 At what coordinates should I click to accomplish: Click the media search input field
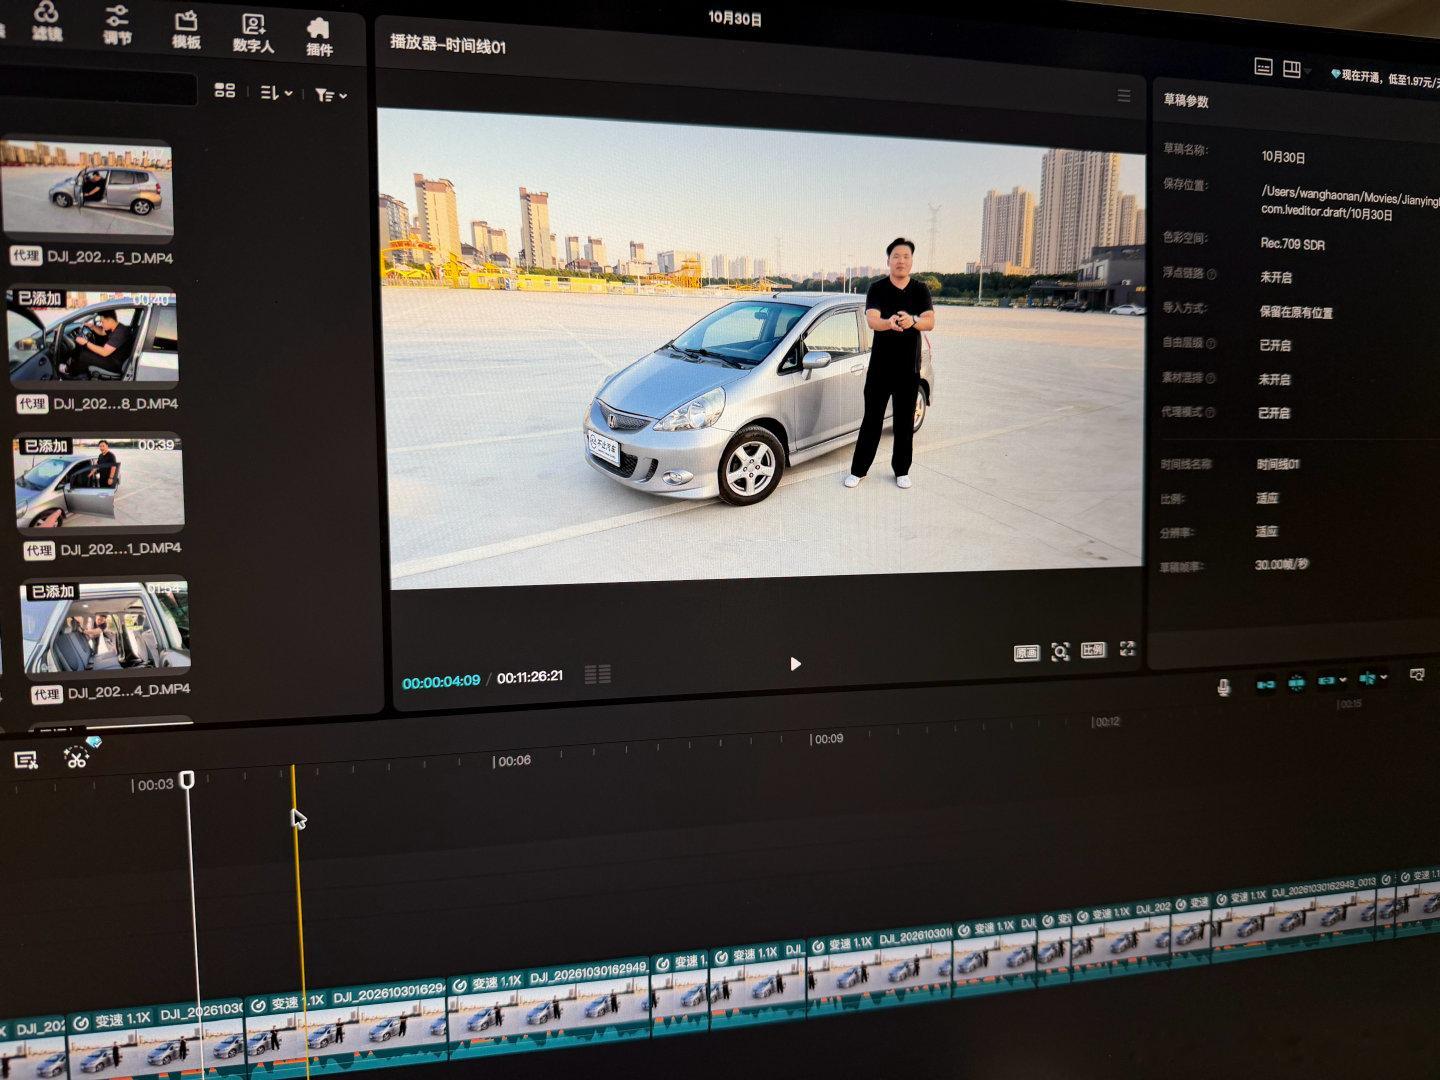(98, 88)
